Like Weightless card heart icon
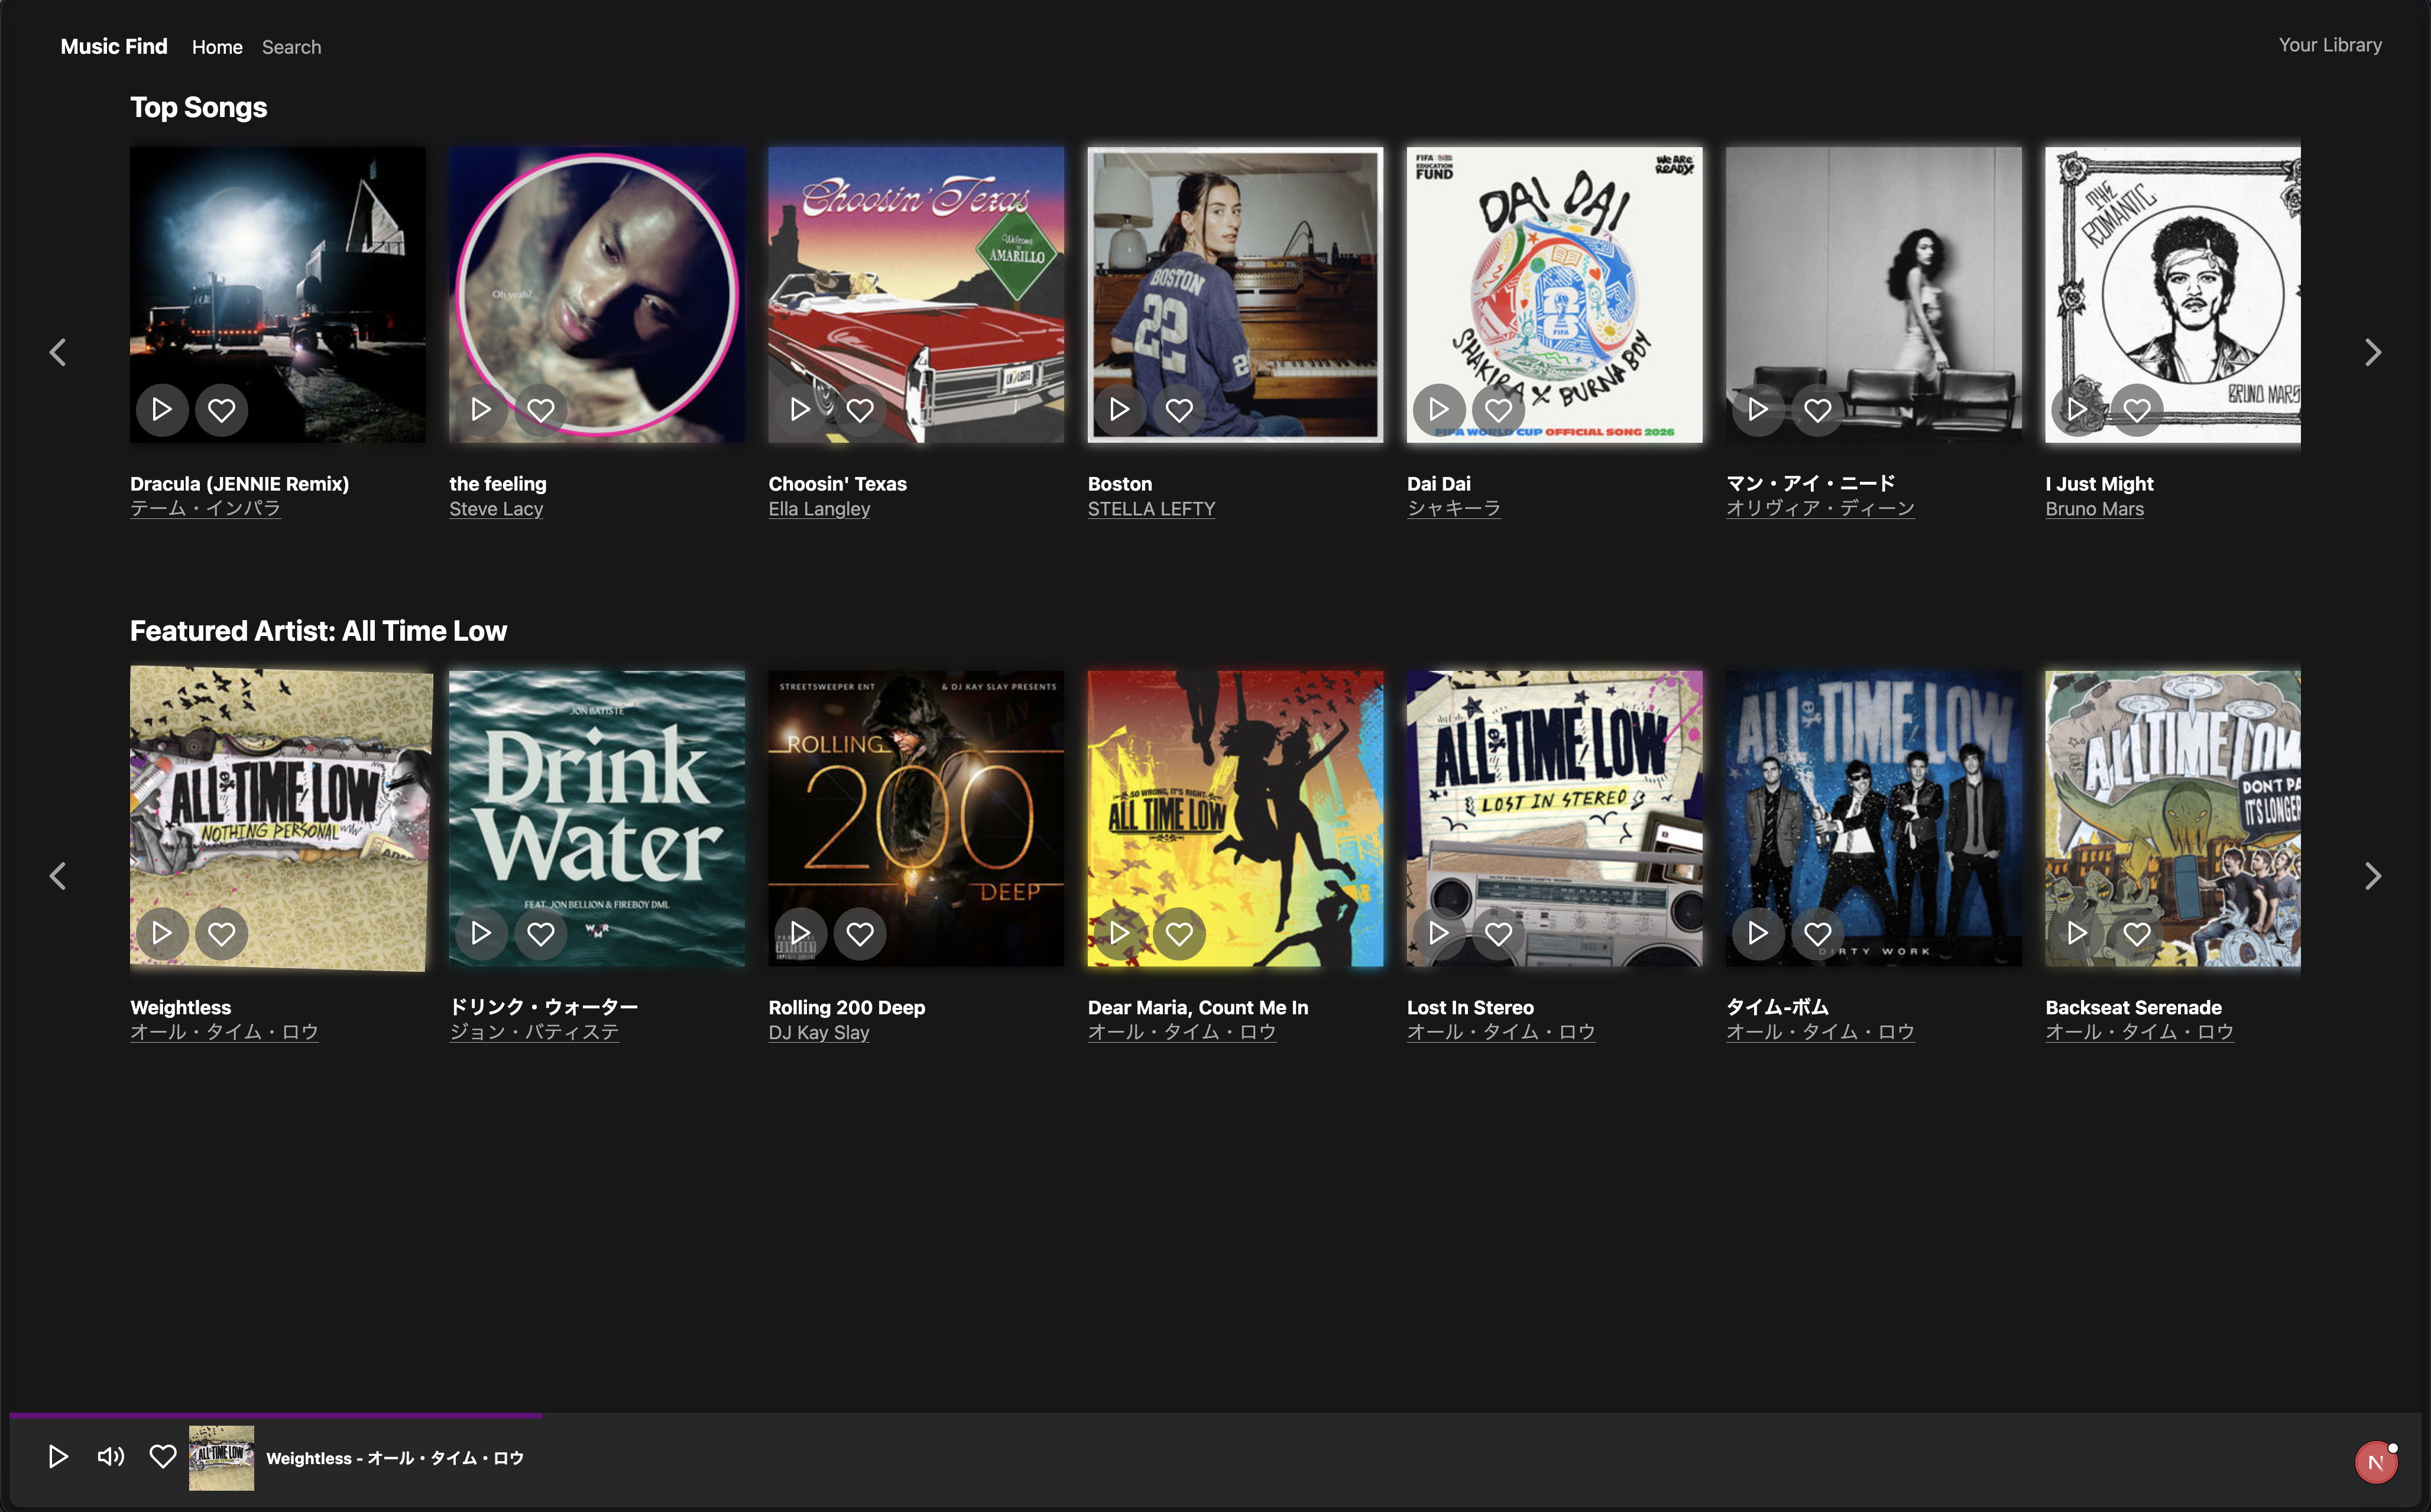This screenshot has height=1512, width=2431. click(222, 934)
